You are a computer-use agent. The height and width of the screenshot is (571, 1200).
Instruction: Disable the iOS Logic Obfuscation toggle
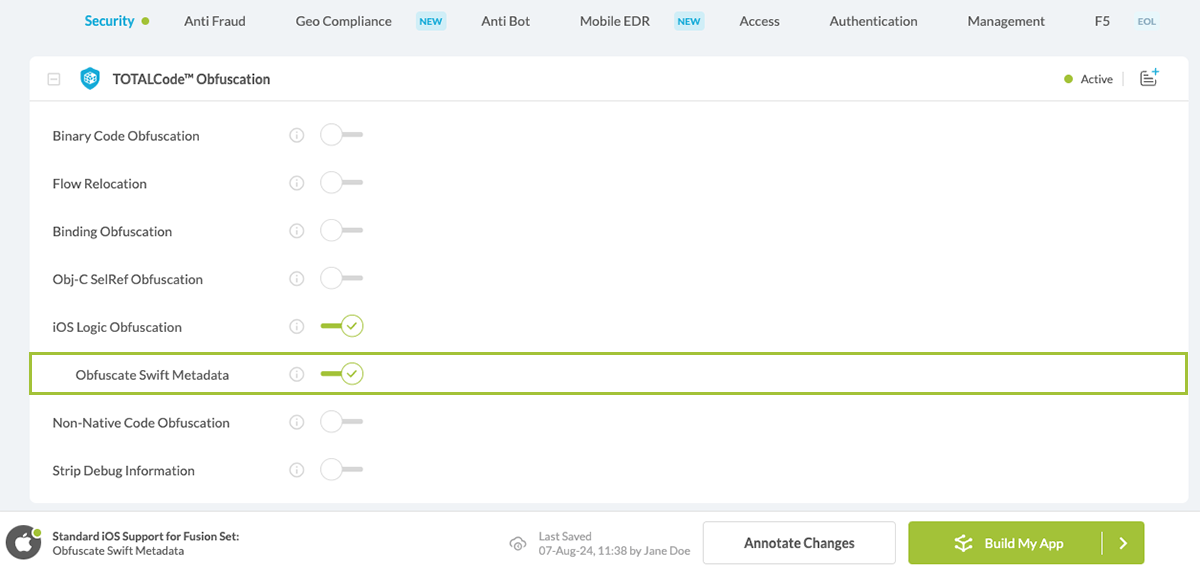pos(341,326)
